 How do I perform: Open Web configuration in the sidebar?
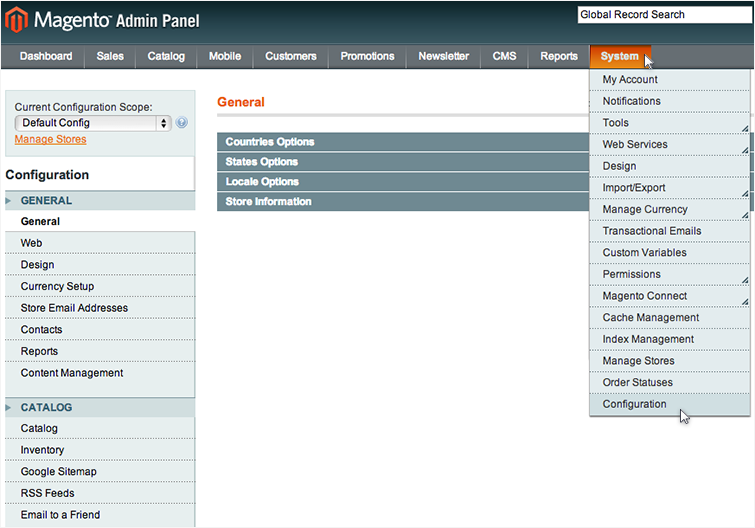tap(100, 243)
